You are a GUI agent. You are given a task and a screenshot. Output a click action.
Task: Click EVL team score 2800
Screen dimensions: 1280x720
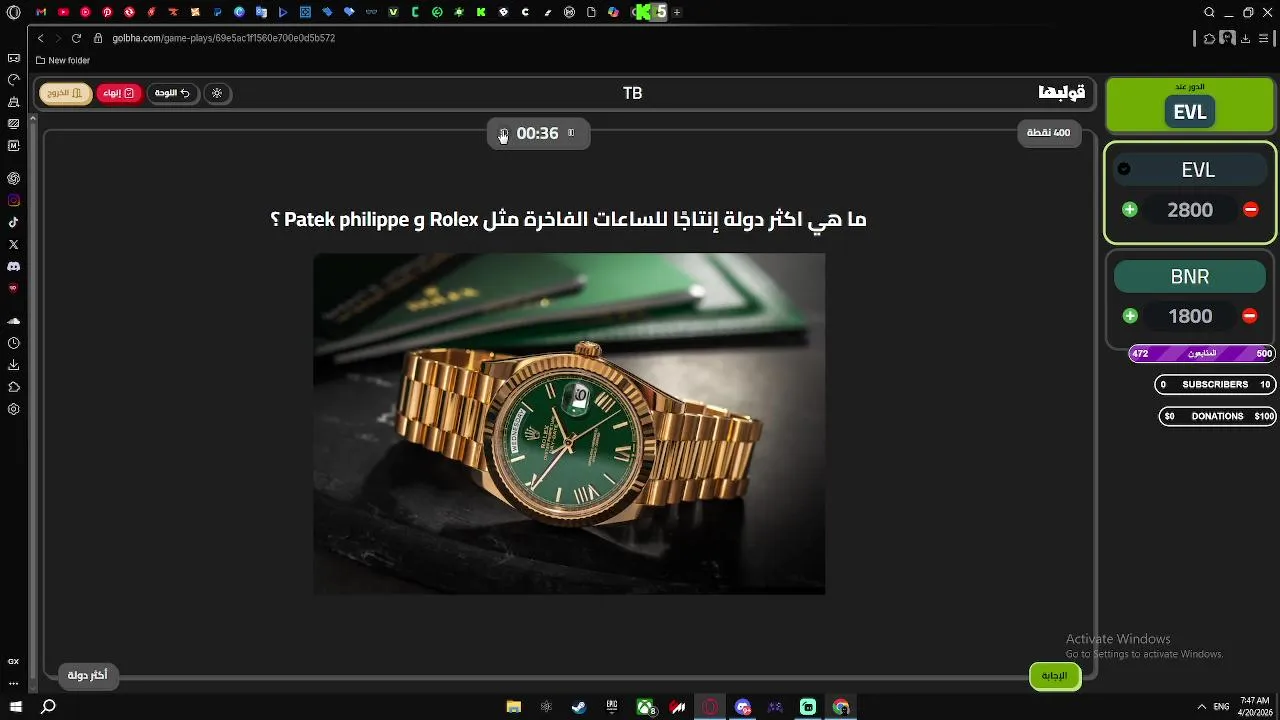click(x=1190, y=210)
